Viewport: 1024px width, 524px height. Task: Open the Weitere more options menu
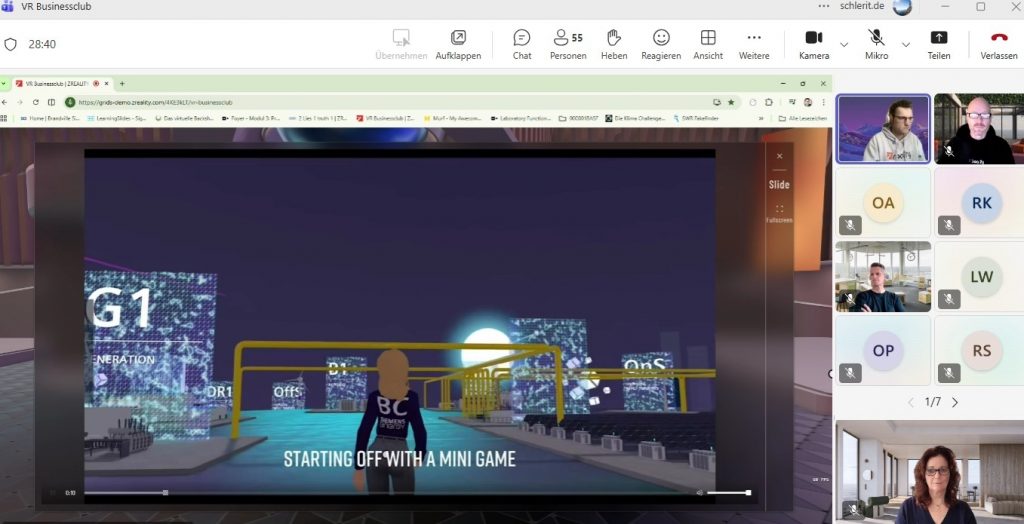point(754,43)
